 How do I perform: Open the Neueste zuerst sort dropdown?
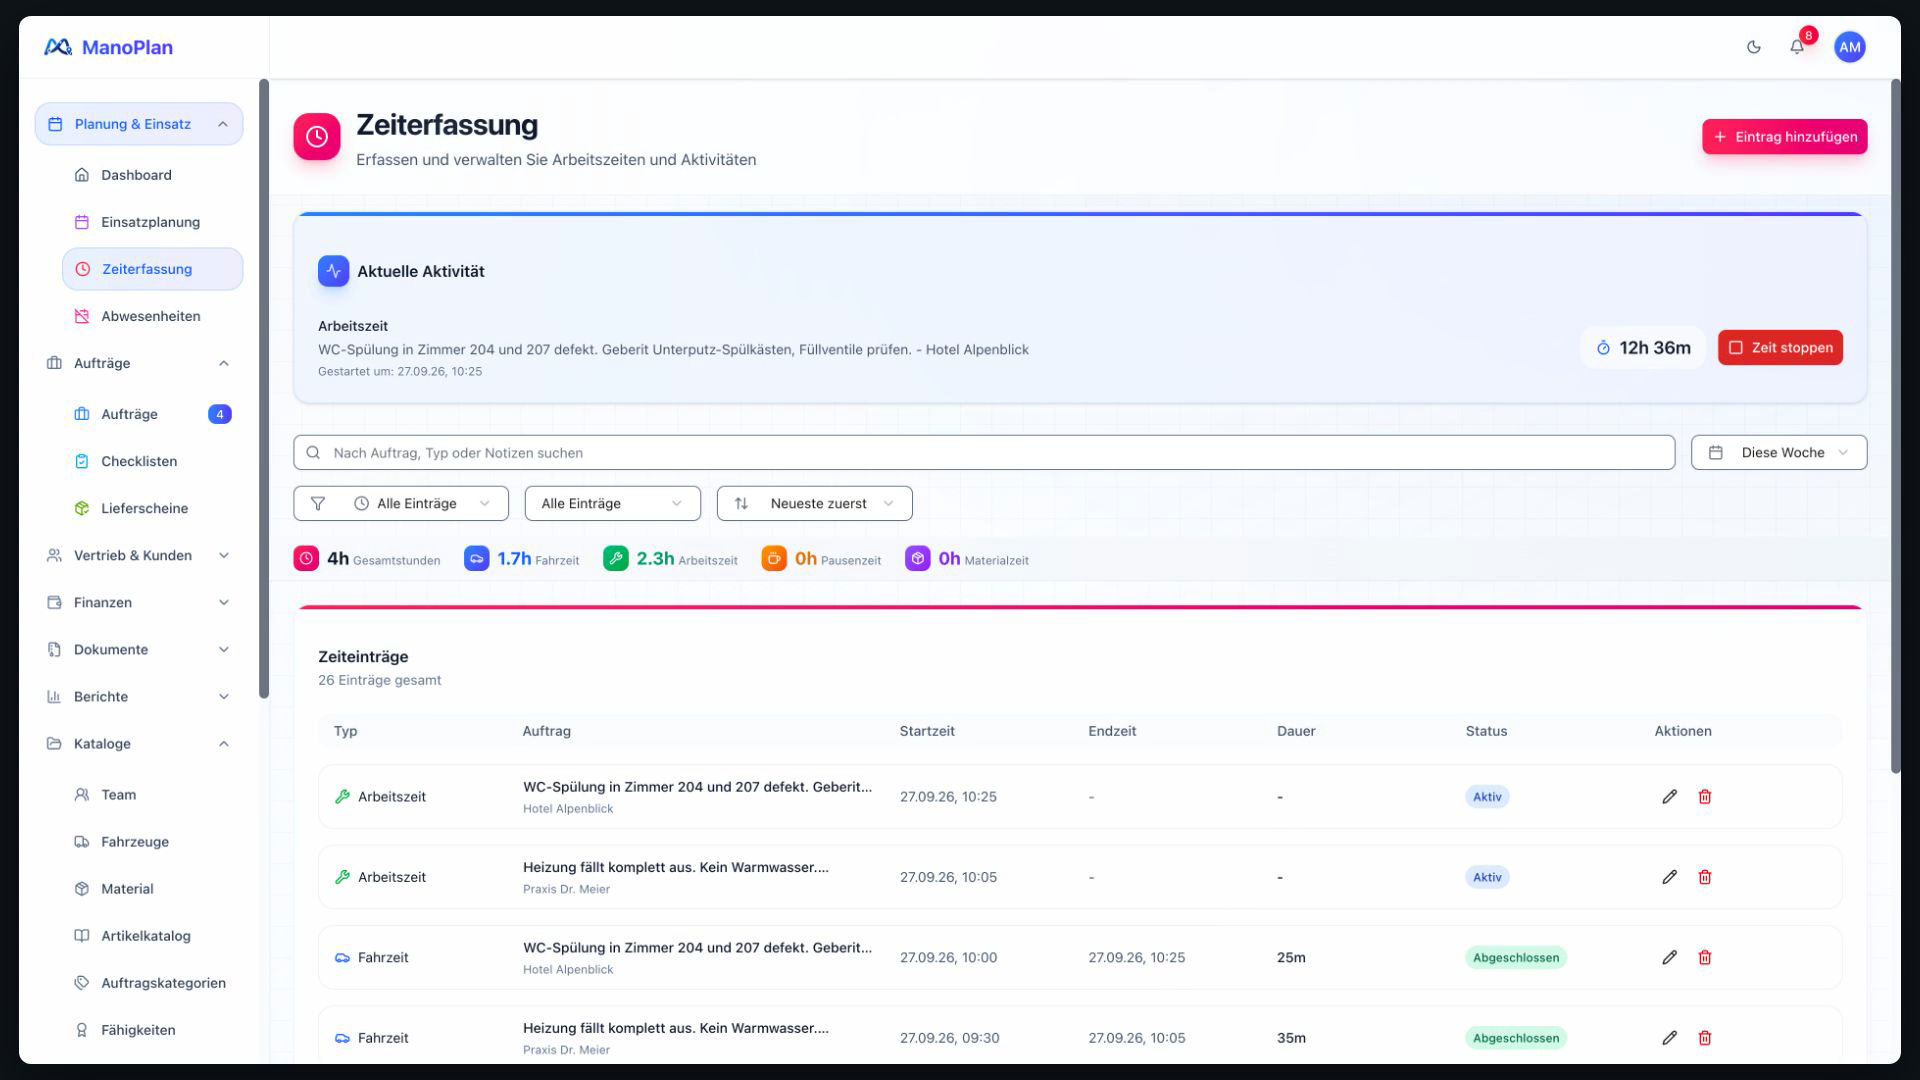point(814,503)
